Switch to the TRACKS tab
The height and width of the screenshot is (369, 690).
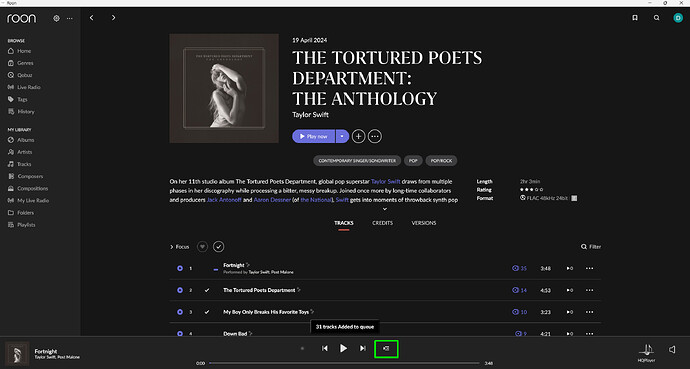pyautogui.click(x=344, y=223)
